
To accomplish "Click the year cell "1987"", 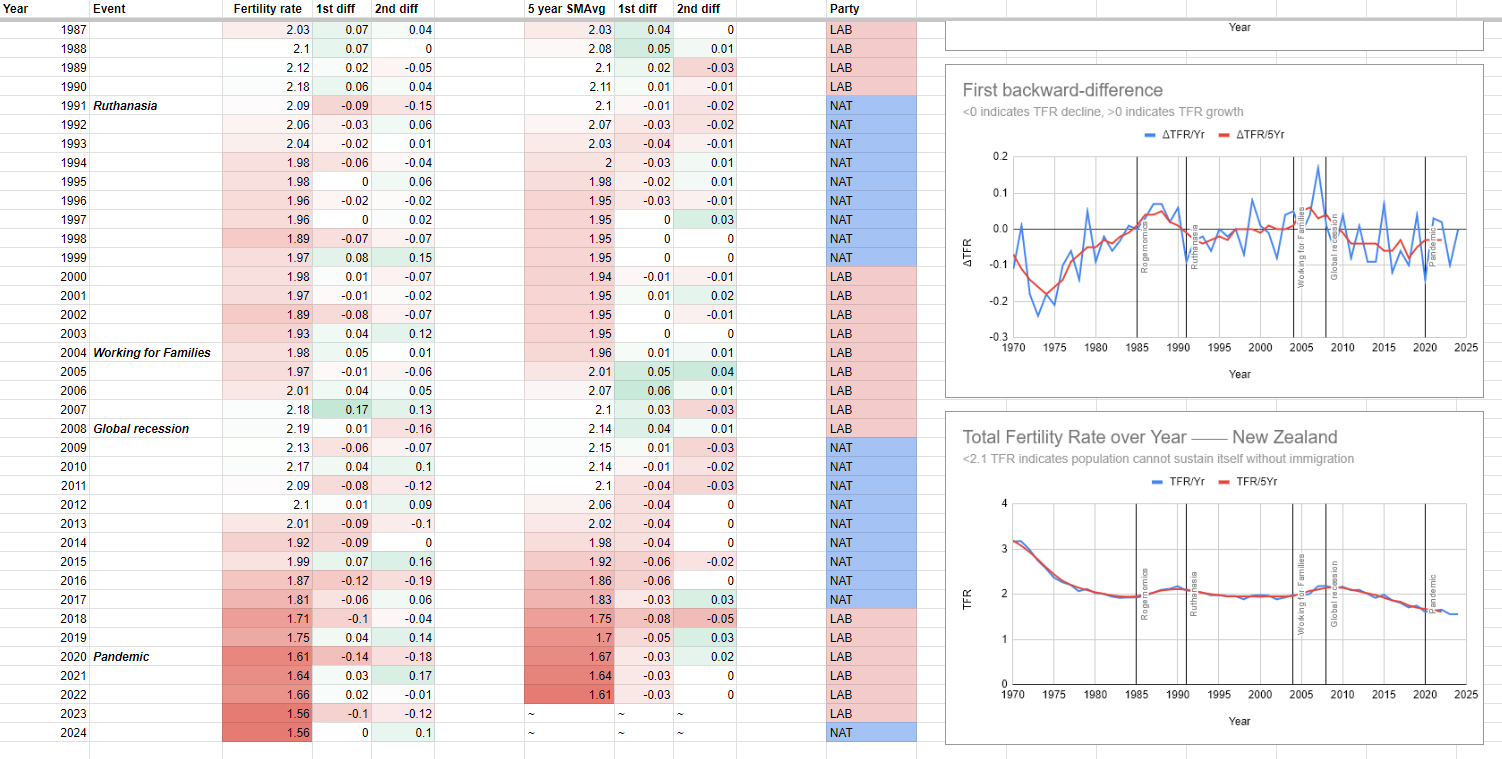I will click(x=44, y=29).
